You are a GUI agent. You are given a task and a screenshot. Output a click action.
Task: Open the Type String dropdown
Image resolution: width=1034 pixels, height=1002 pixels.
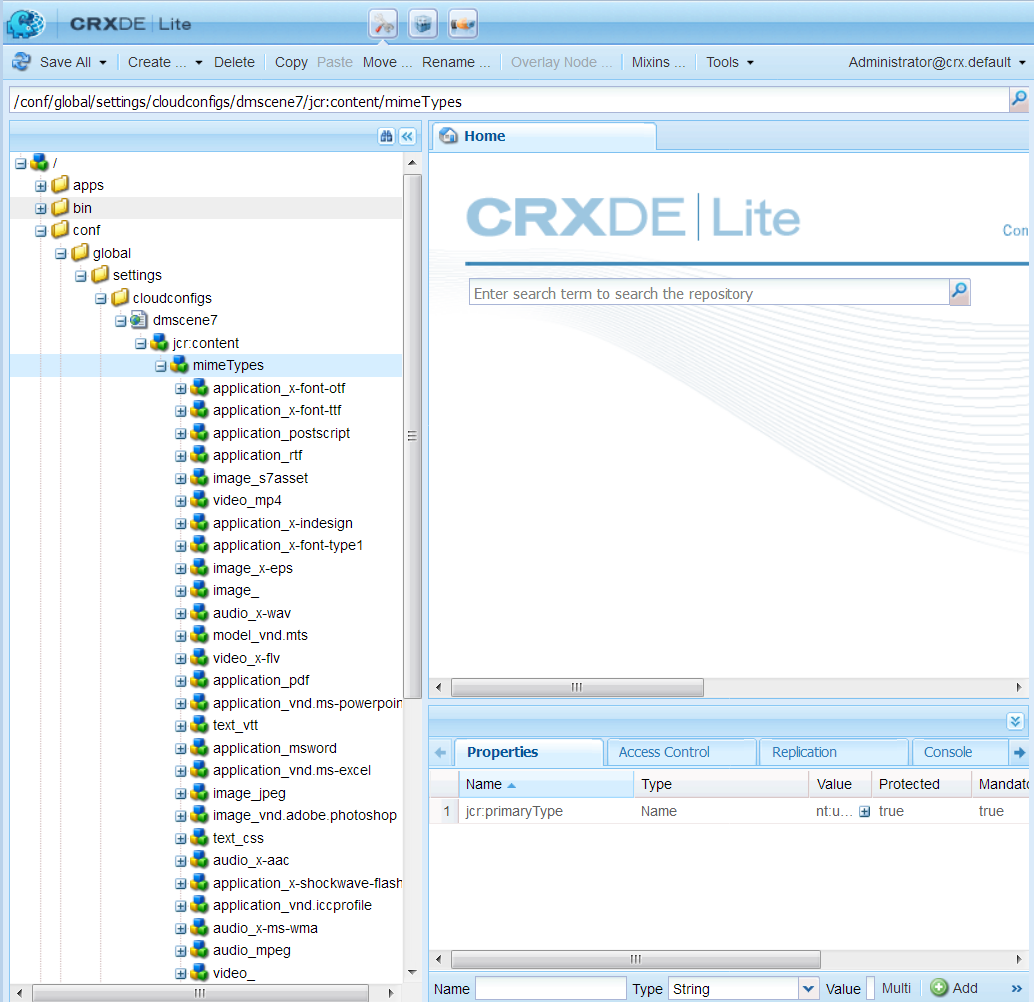pyautogui.click(x=808, y=988)
